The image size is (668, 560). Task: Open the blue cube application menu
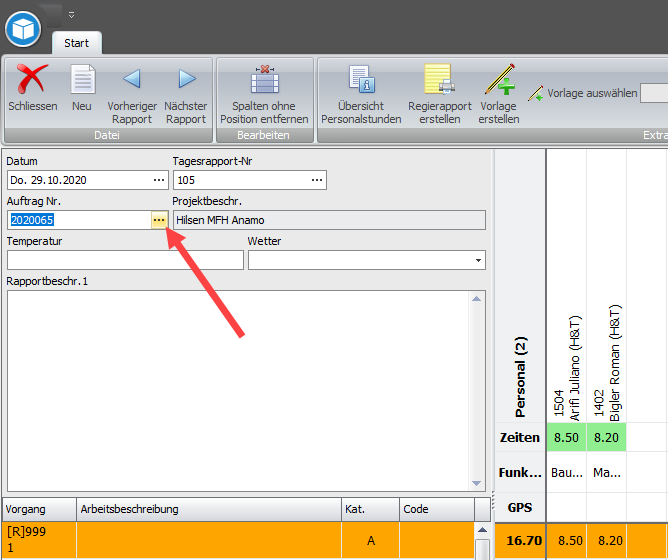(x=23, y=29)
